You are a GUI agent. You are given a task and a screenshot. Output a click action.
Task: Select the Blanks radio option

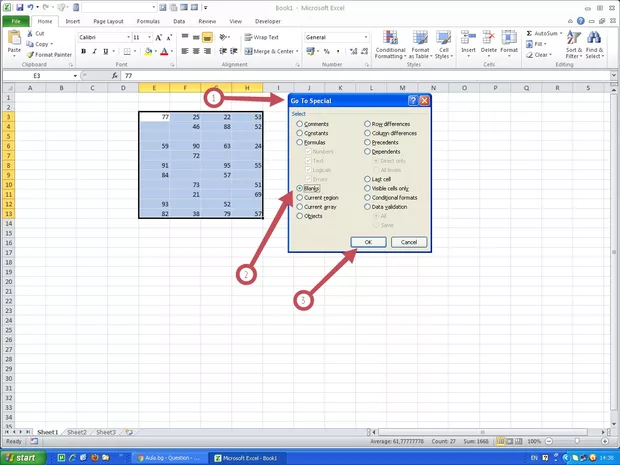point(299,188)
